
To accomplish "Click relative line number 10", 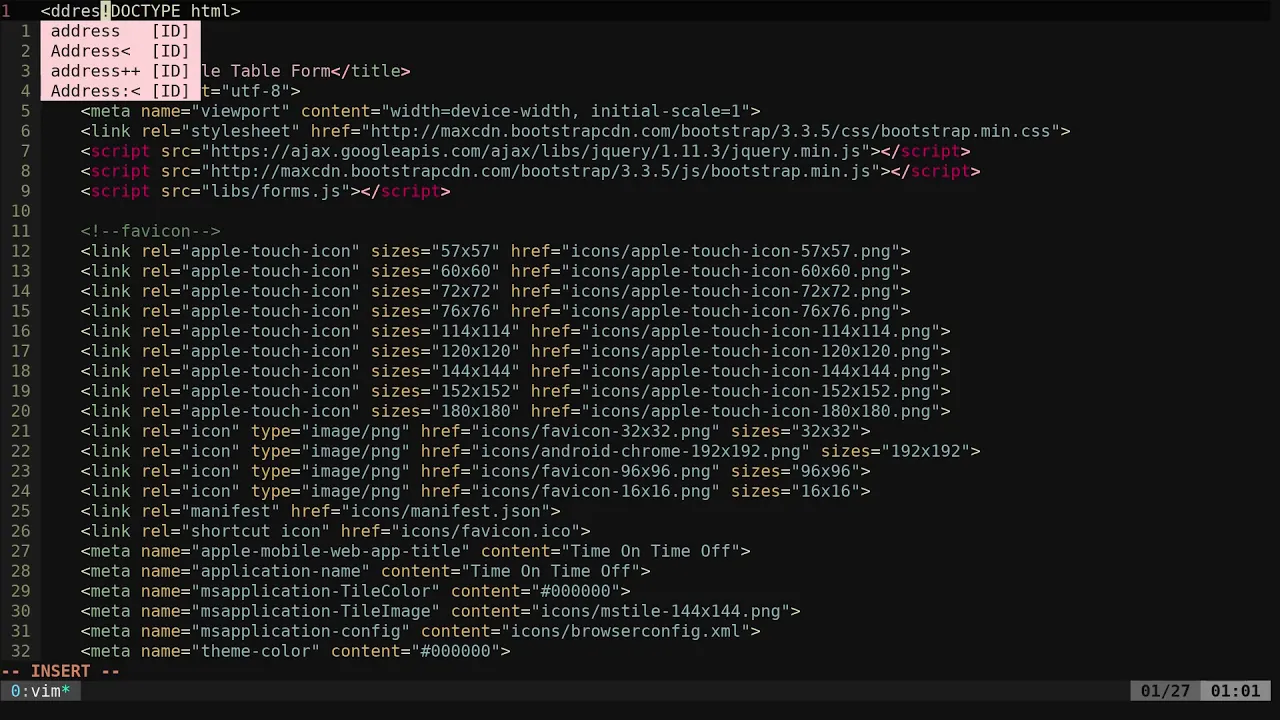I will point(21,211).
